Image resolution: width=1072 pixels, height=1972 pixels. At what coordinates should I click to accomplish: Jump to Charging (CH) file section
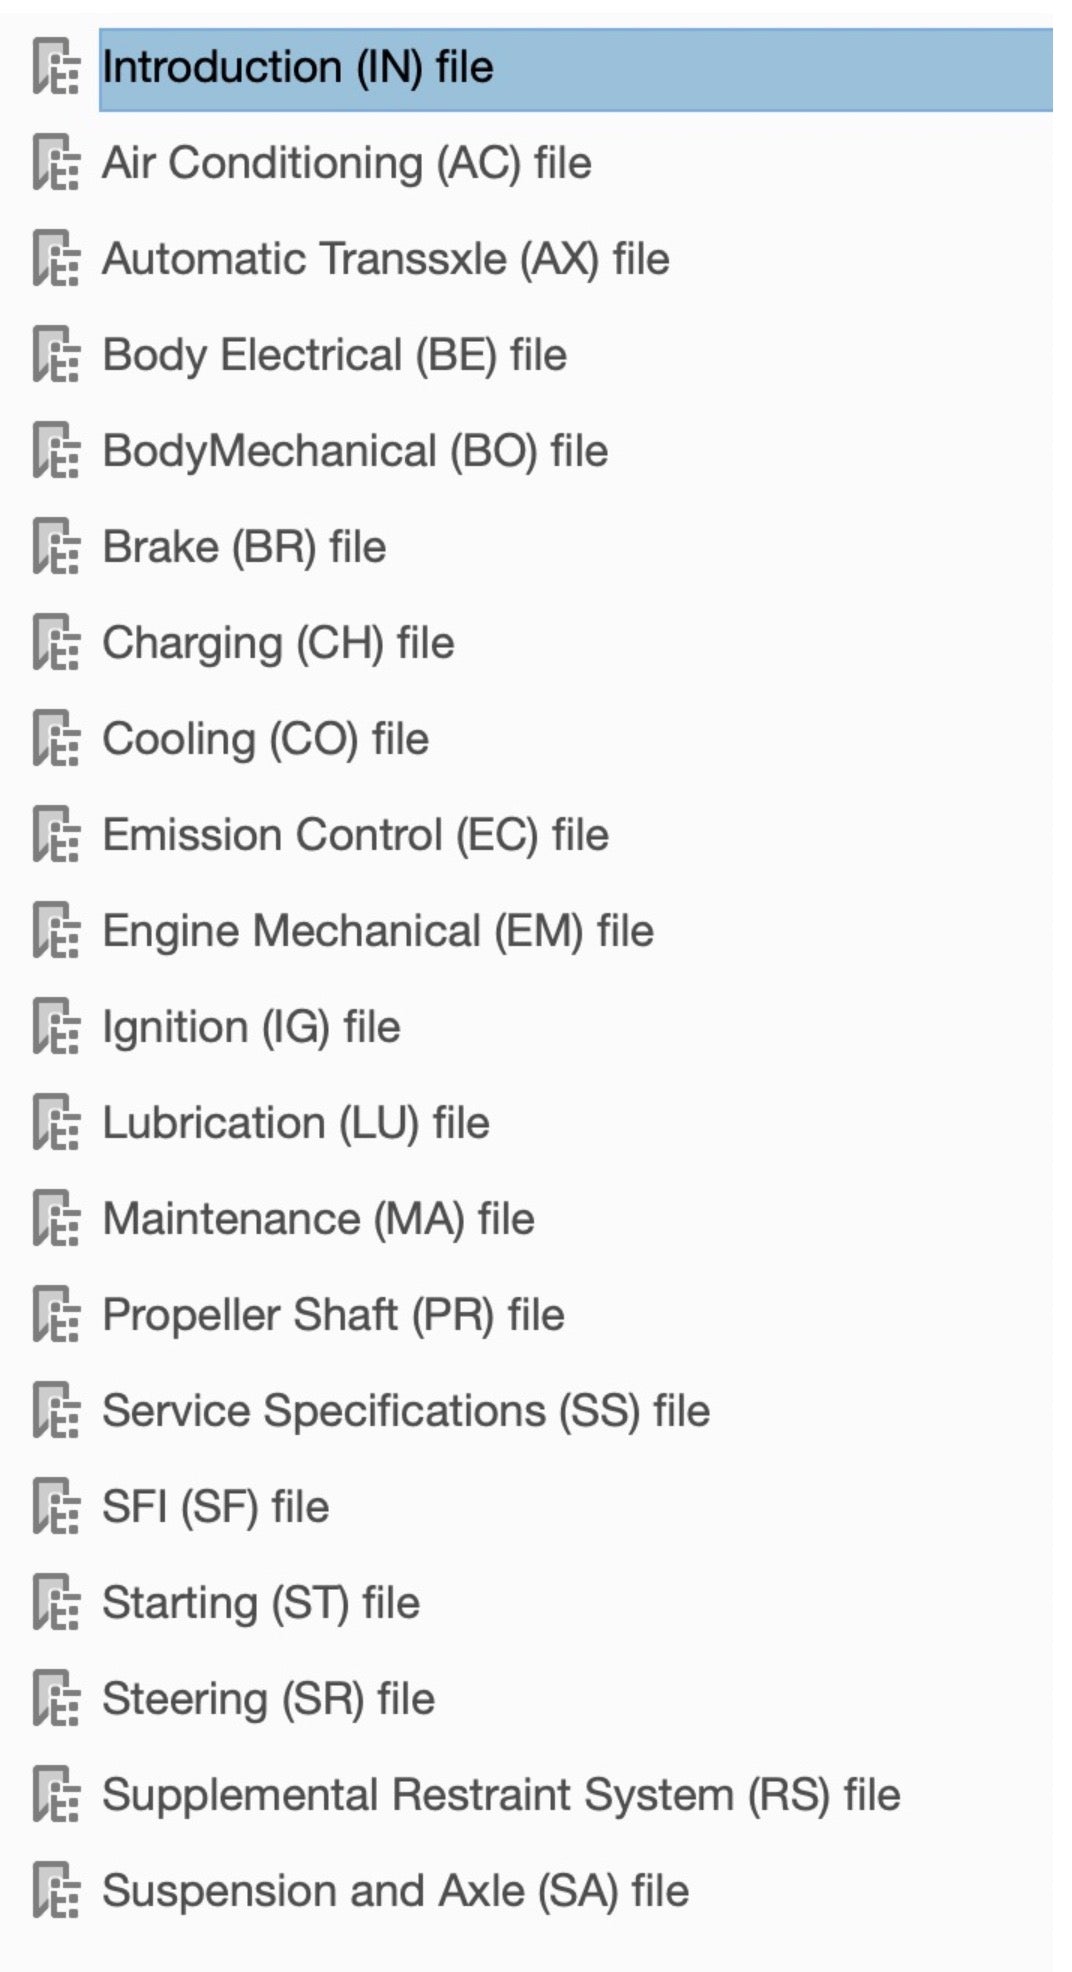tap(278, 644)
